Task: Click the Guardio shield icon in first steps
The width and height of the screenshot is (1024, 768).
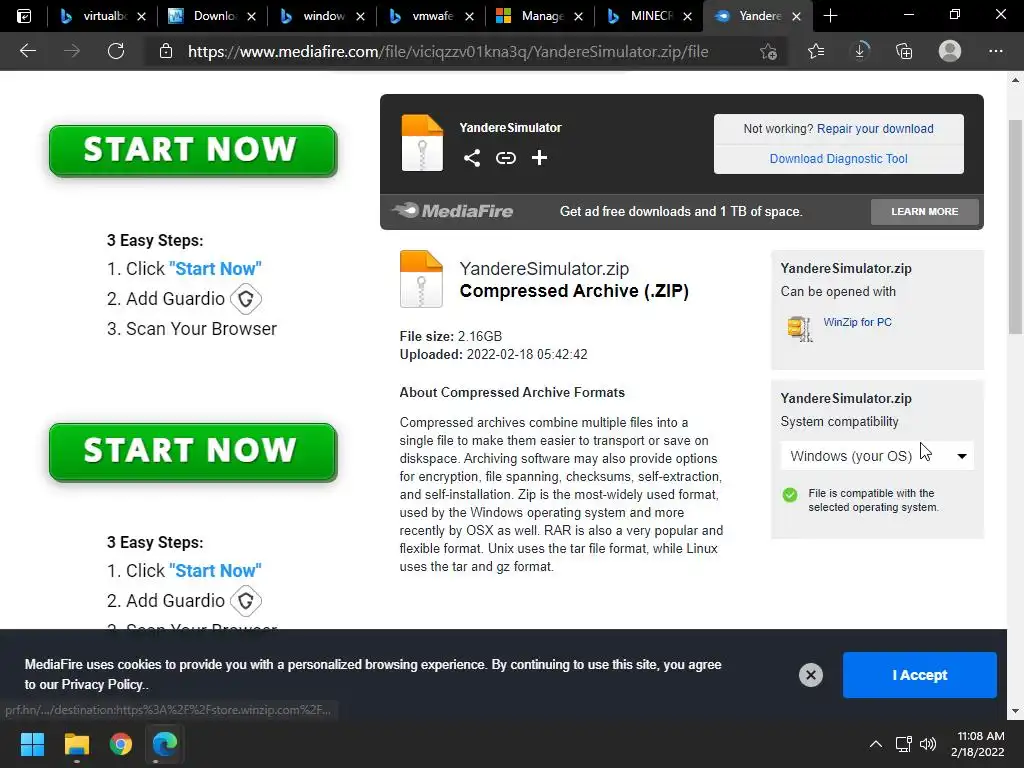Action: 246,299
